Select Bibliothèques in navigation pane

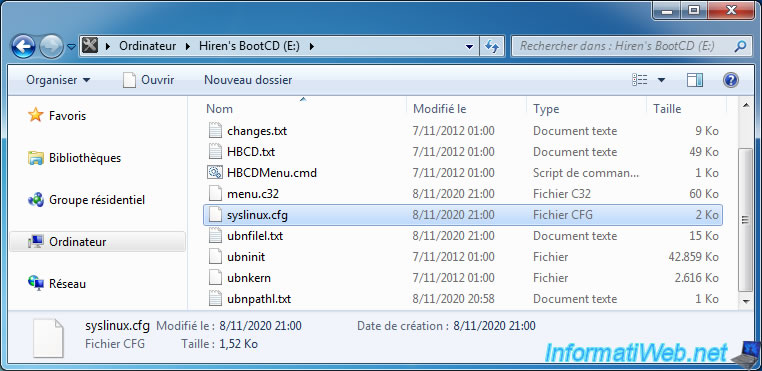85,158
